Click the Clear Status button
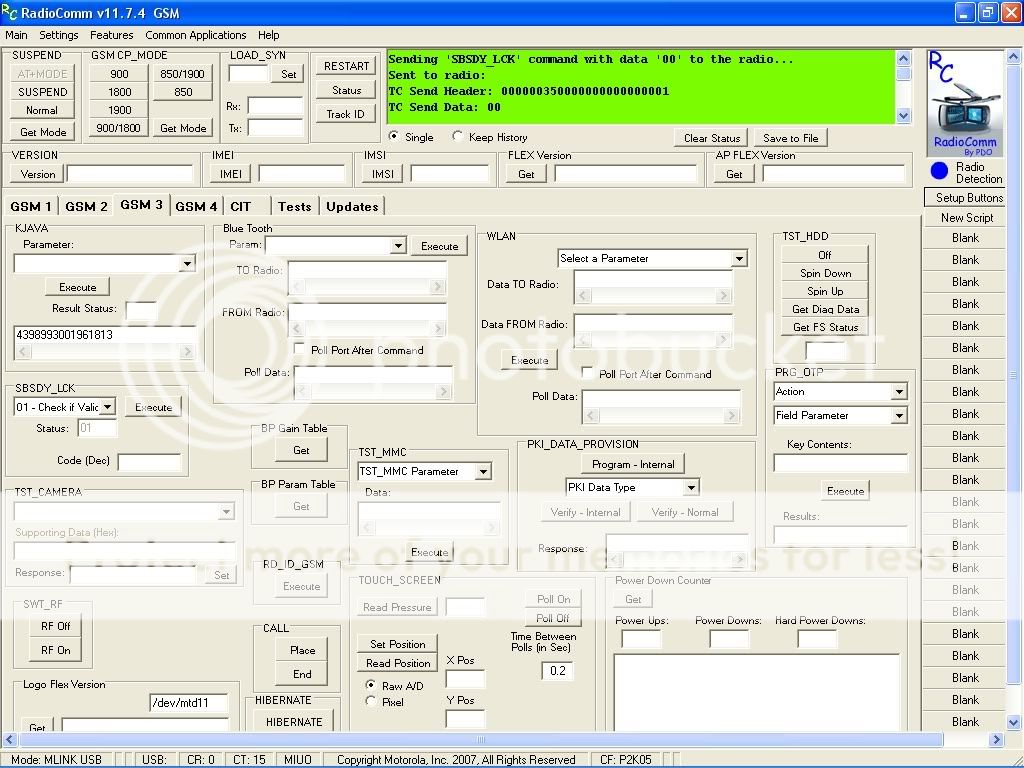This screenshot has width=1024, height=768. (712, 138)
